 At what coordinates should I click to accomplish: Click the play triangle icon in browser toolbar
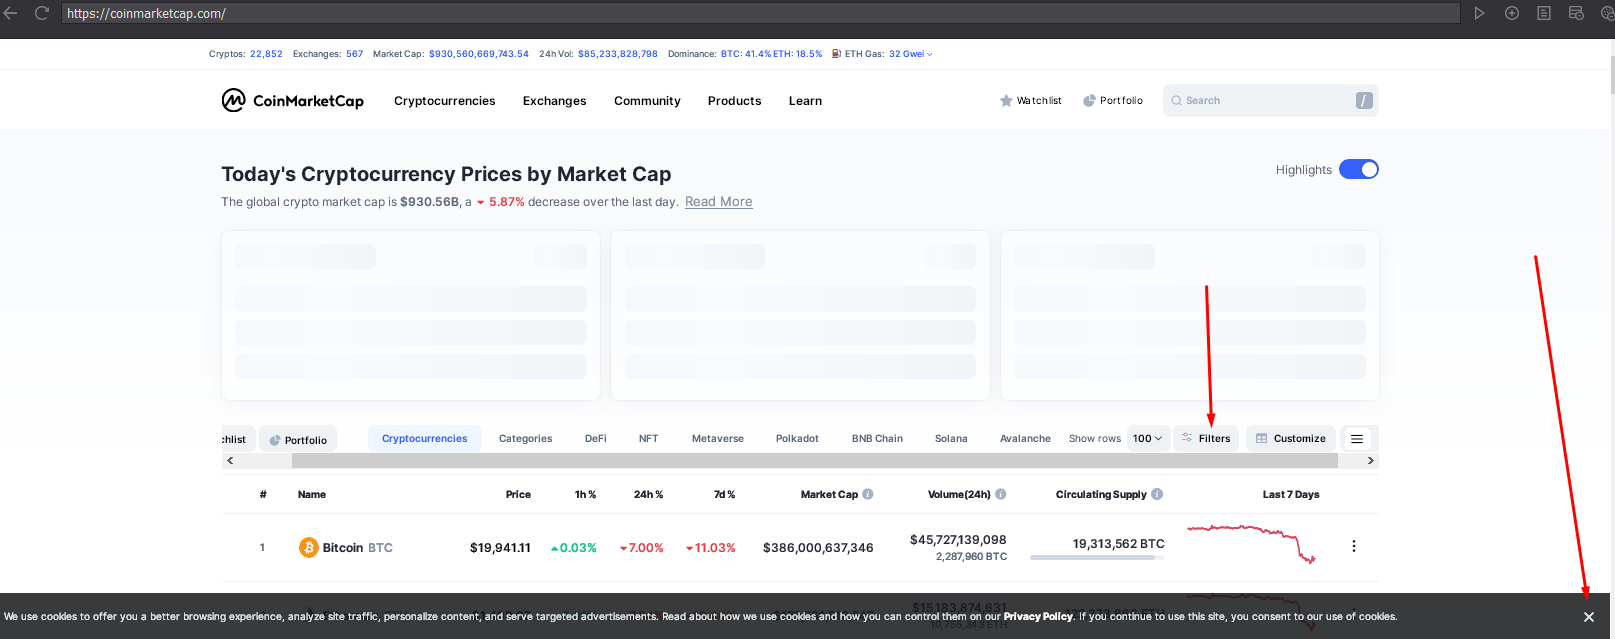[x=1479, y=13]
